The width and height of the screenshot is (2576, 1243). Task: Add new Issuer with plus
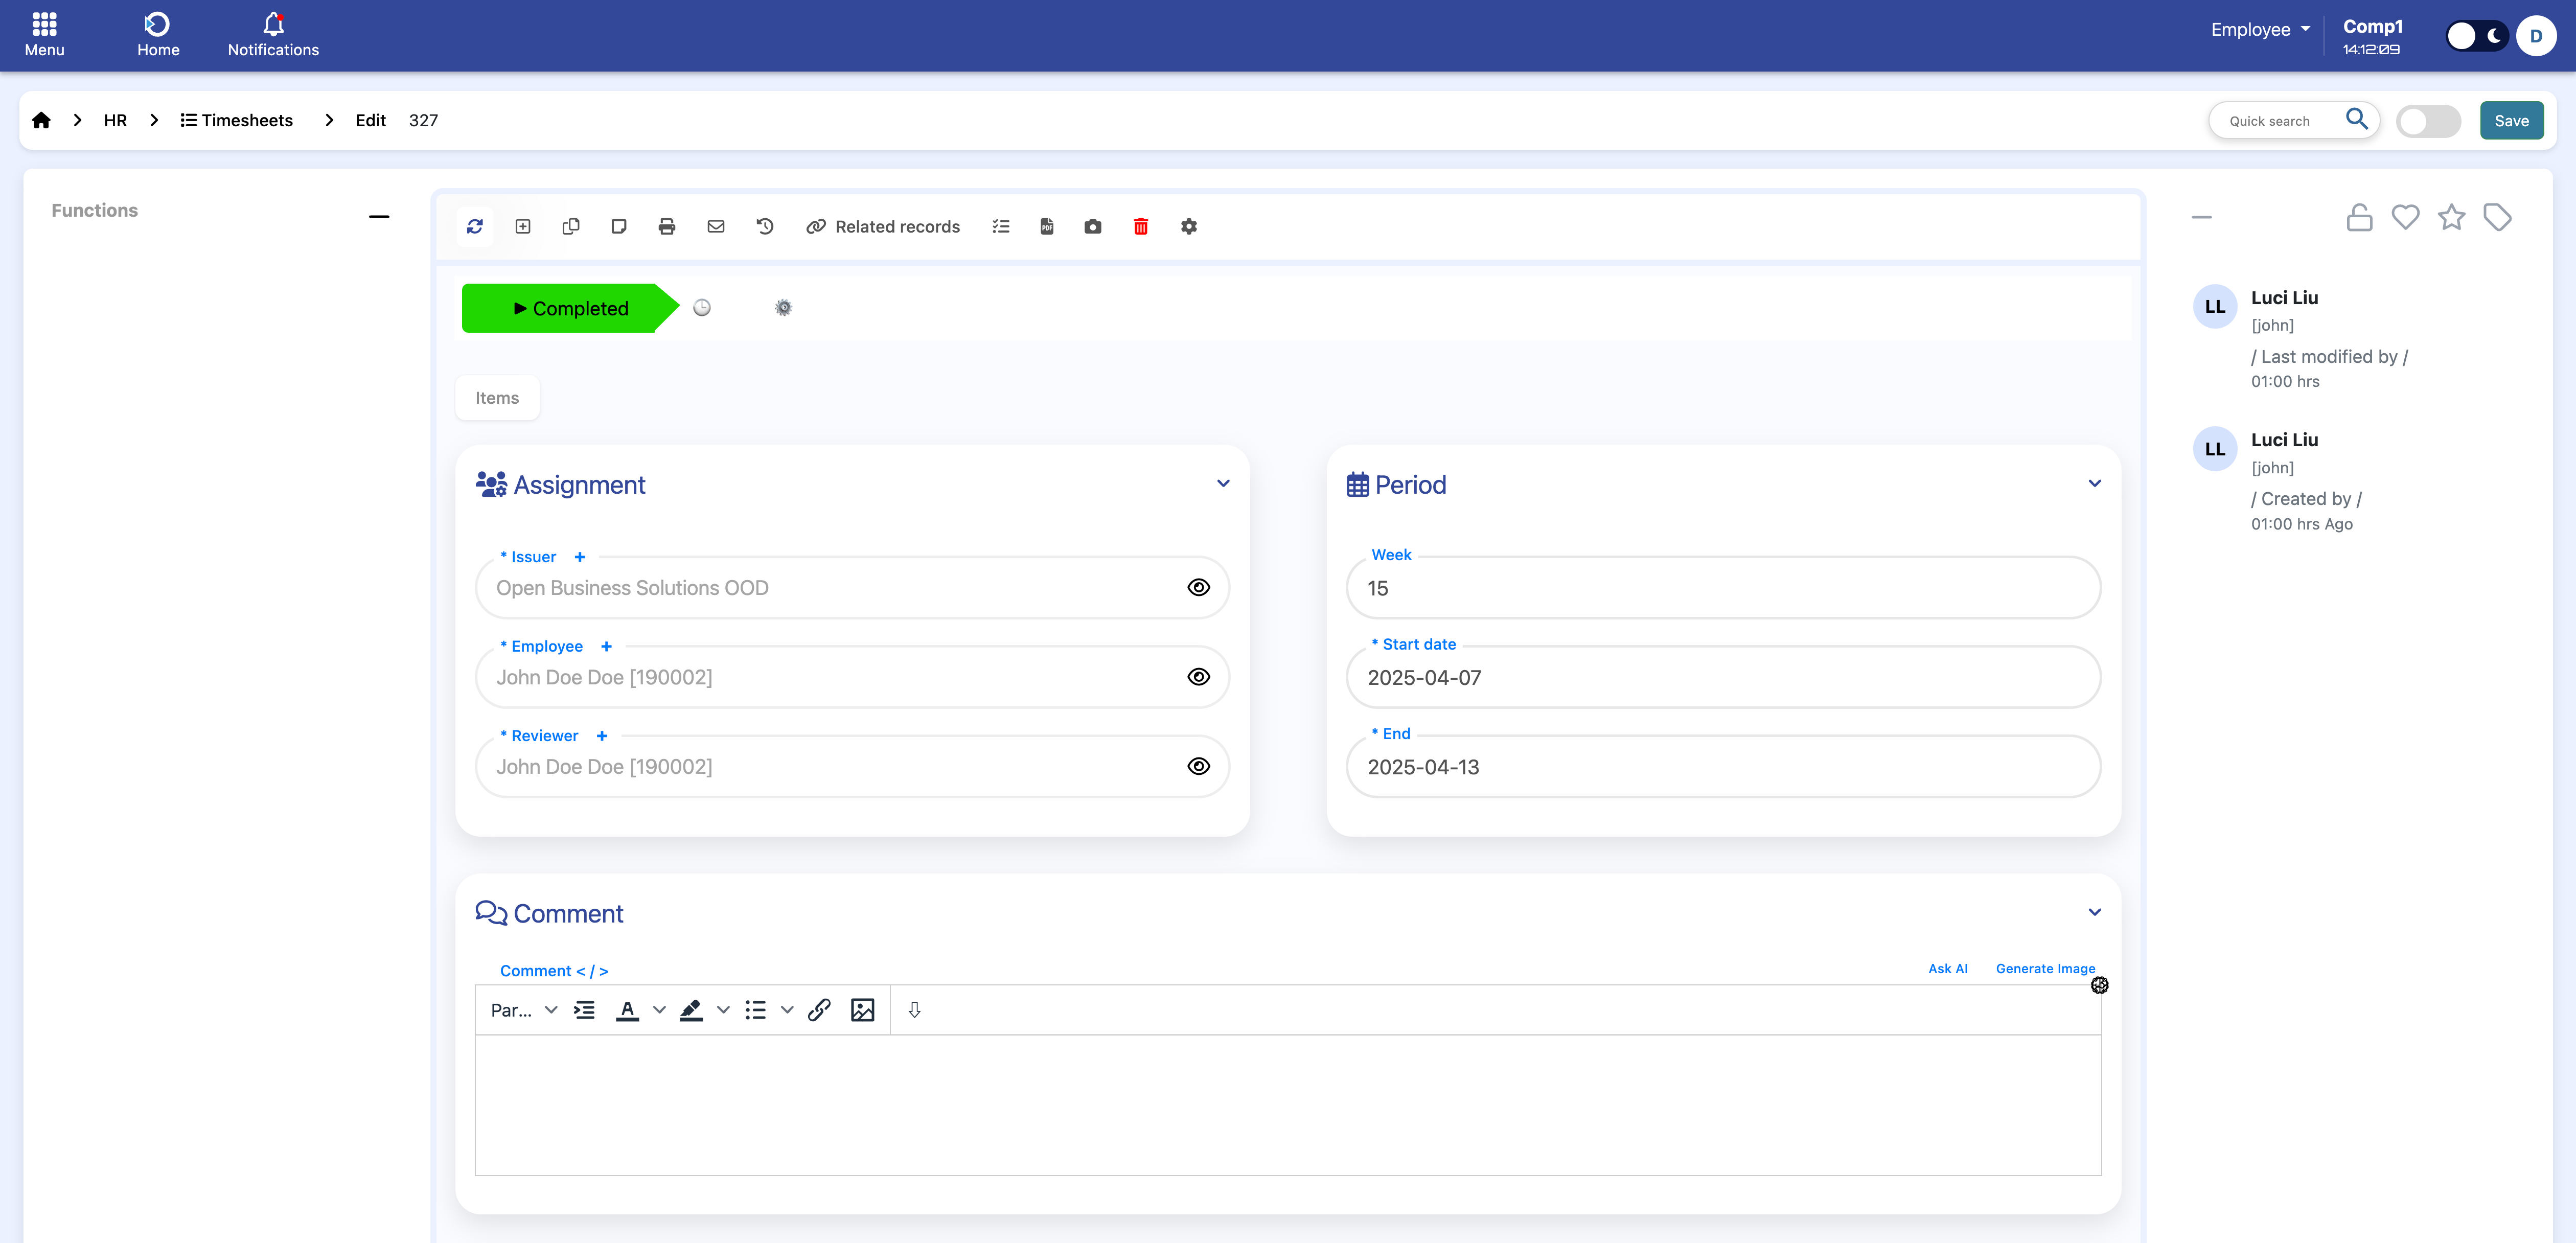[x=579, y=557]
